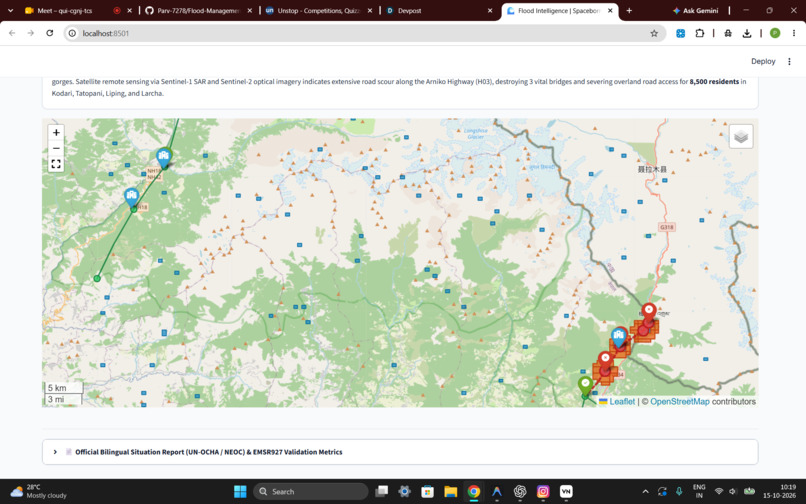
Task: Go forward in browser history
Action: [31, 33]
